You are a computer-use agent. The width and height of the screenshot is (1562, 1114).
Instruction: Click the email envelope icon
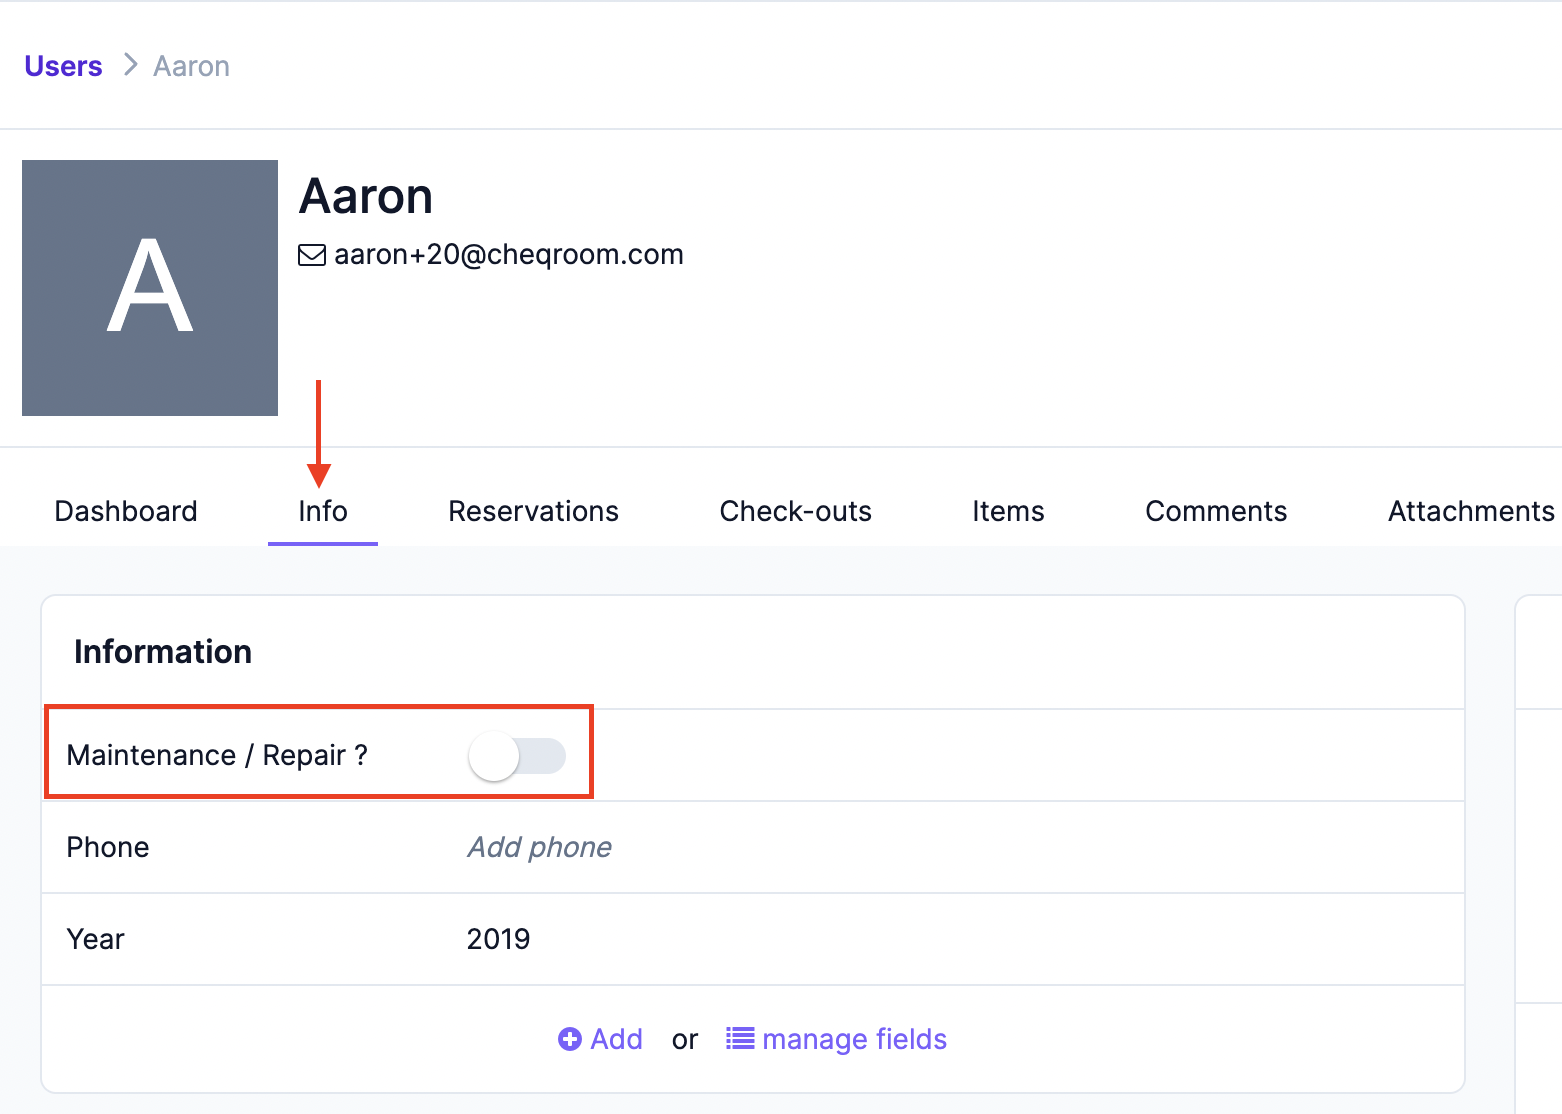[x=312, y=256]
